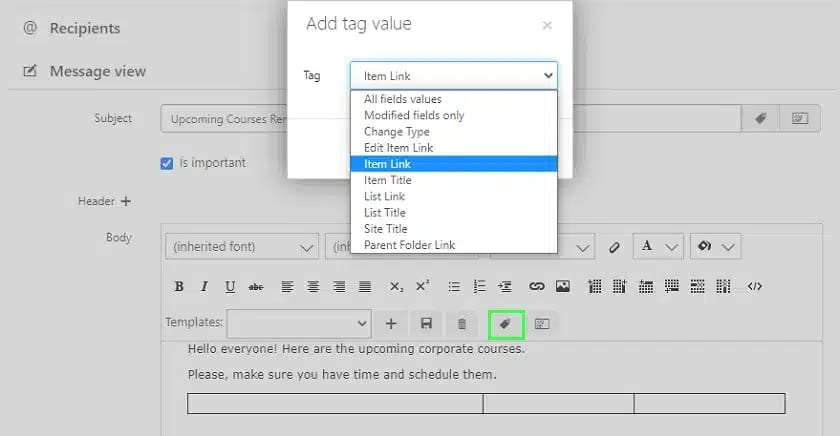Delete the table row
This screenshot has height=436, width=840.
point(698,287)
